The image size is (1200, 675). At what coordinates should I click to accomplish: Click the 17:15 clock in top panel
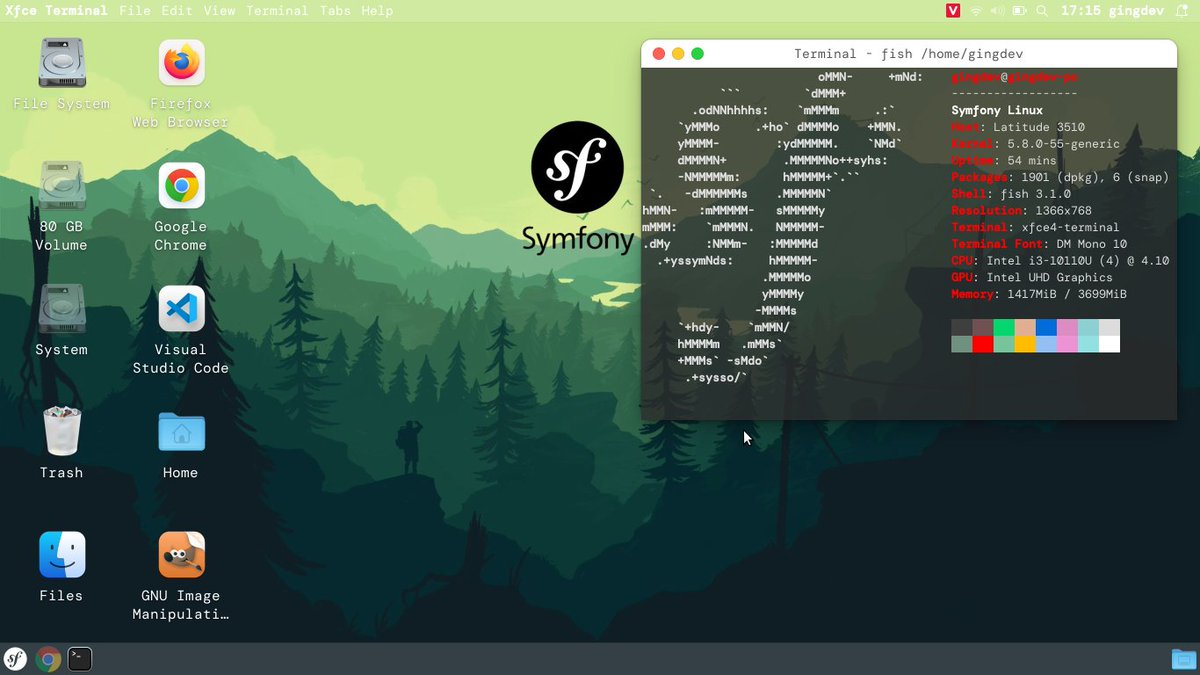pyautogui.click(x=1081, y=11)
